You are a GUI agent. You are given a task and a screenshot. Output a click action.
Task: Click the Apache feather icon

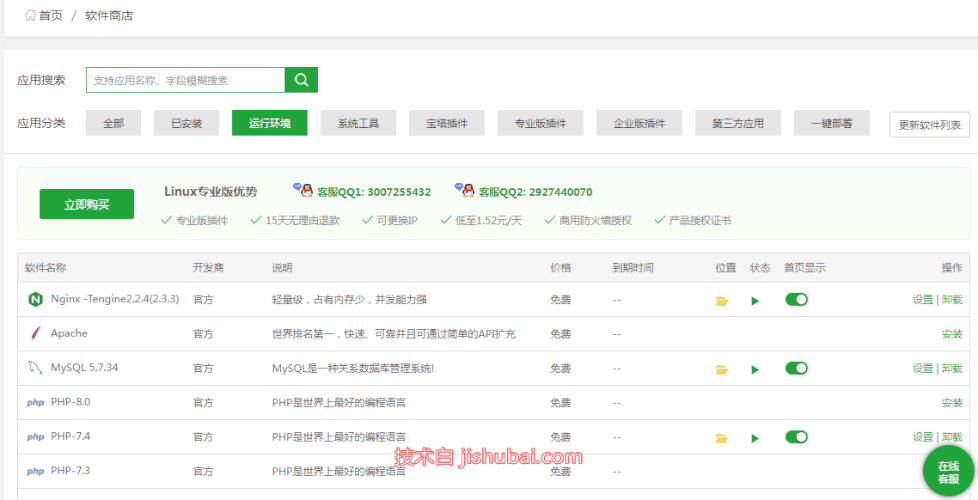[x=35, y=334]
